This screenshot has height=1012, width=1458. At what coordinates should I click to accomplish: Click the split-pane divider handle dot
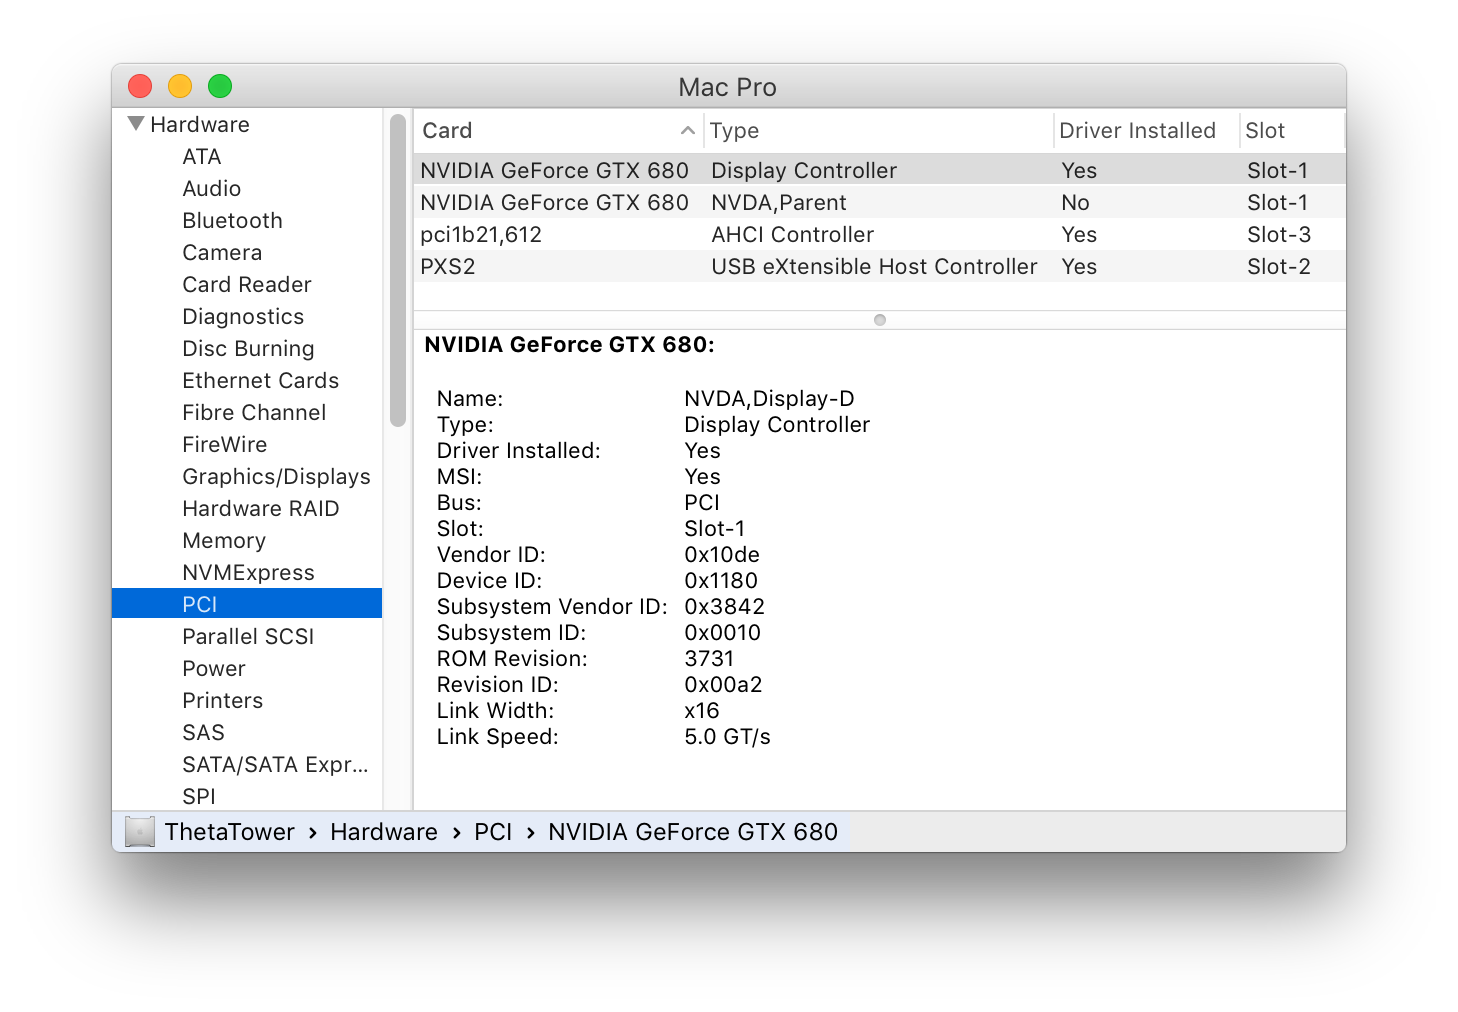coord(880,320)
